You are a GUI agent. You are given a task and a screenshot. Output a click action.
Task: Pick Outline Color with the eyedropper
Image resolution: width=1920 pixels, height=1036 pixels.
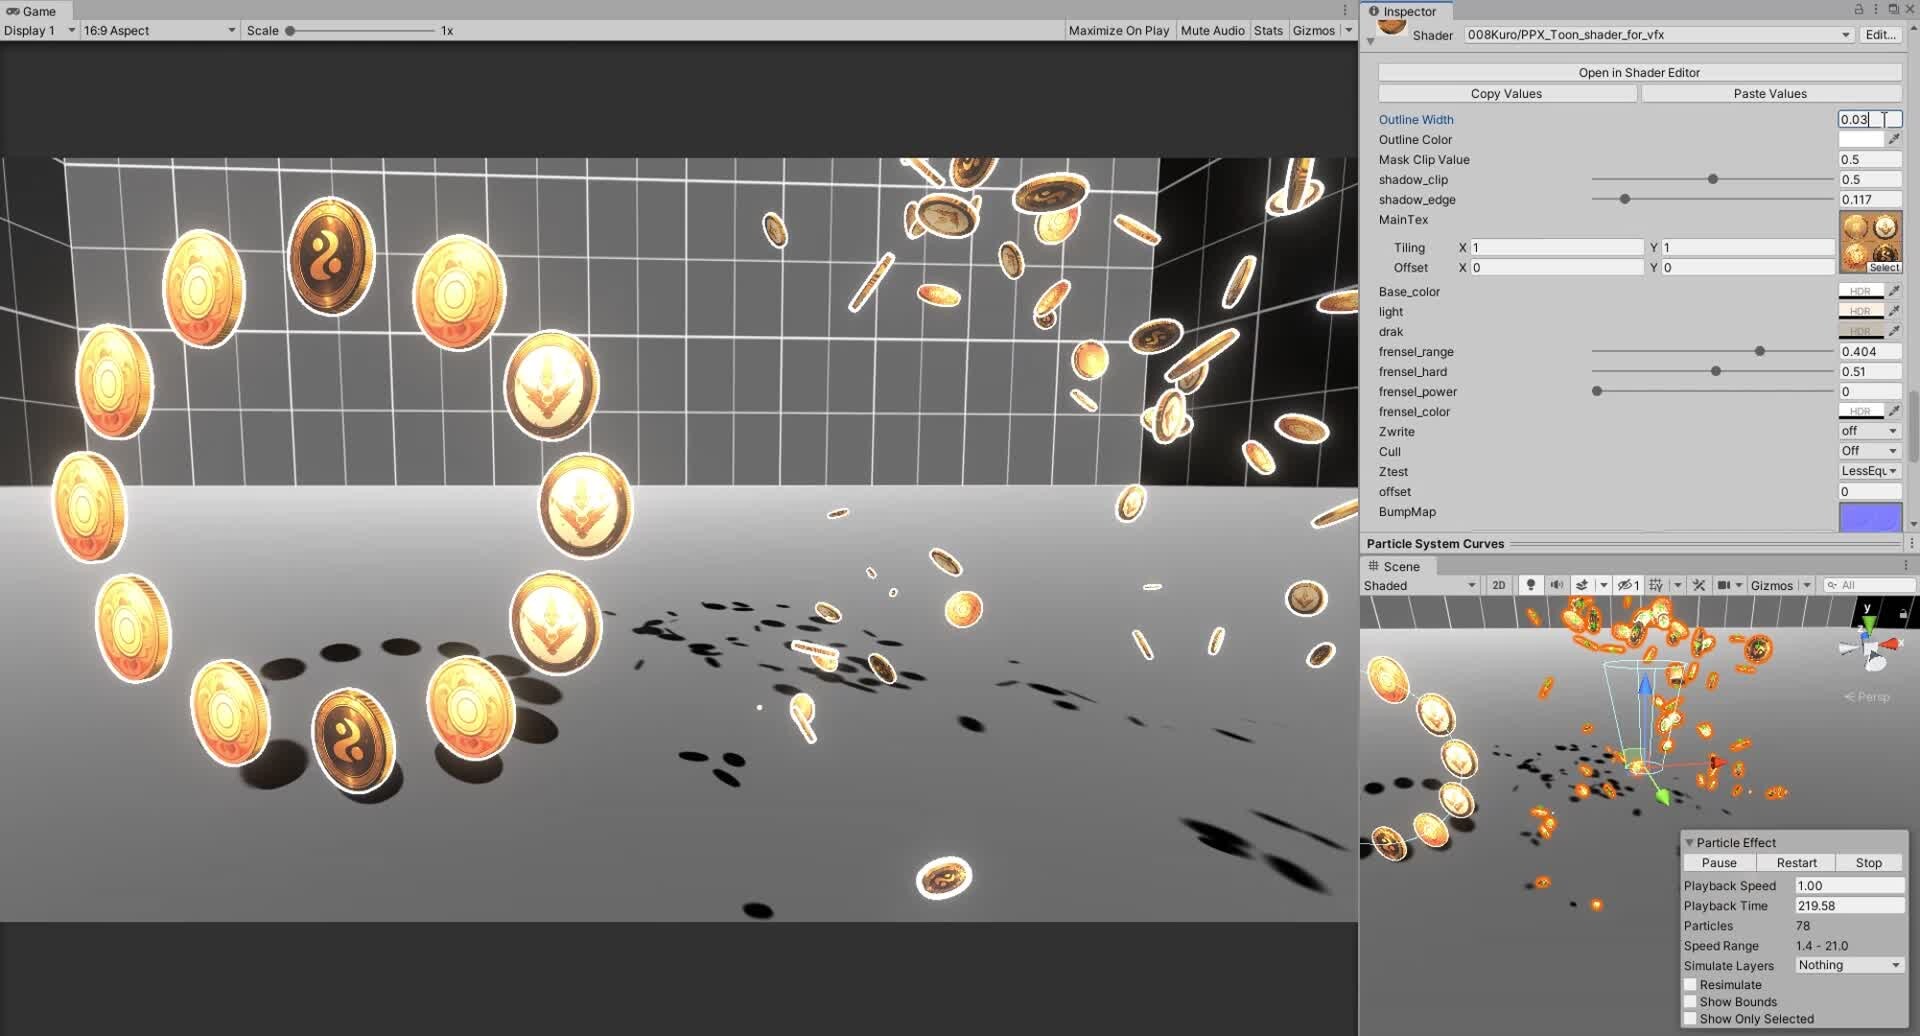pyautogui.click(x=1895, y=139)
